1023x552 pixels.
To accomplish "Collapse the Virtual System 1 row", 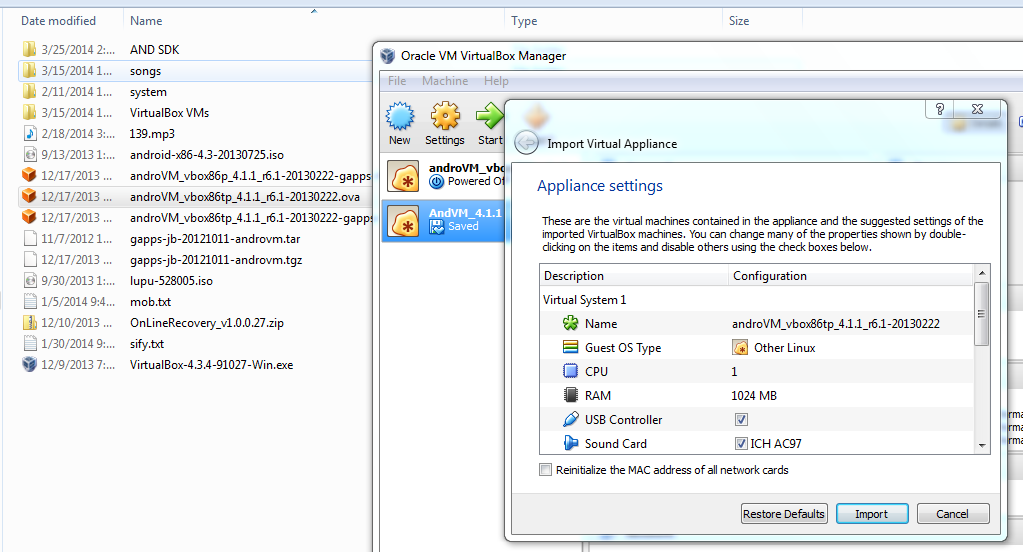I will coord(584,299).
